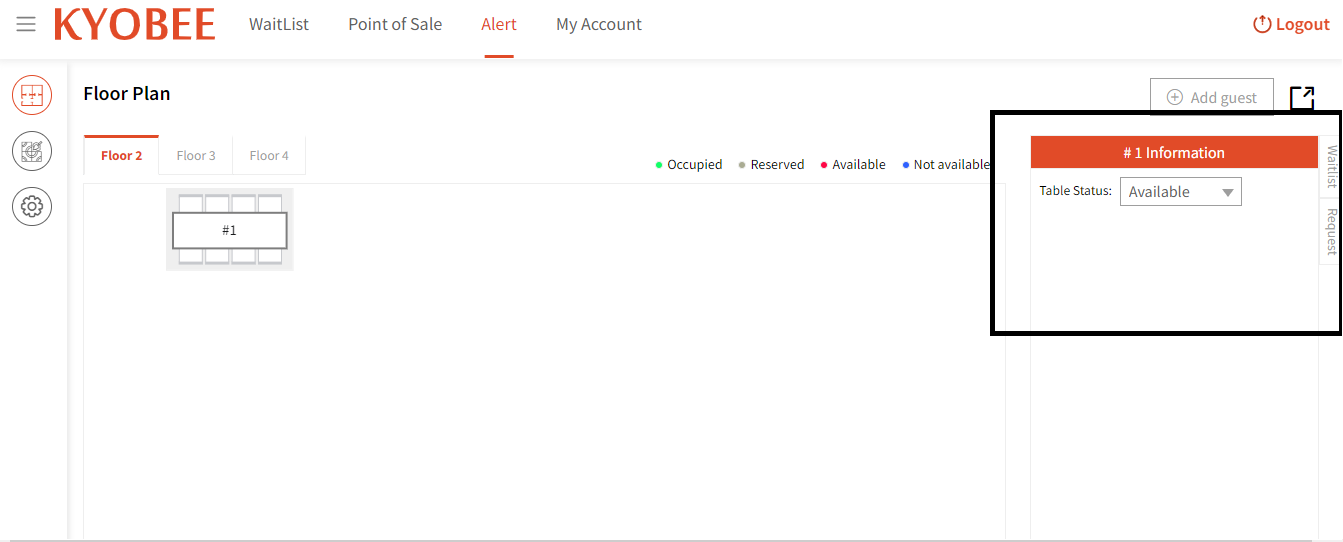Click the Reserved legend label
Screen dimensions: 1343x542
pyautogui.click(x=777, y=165)
